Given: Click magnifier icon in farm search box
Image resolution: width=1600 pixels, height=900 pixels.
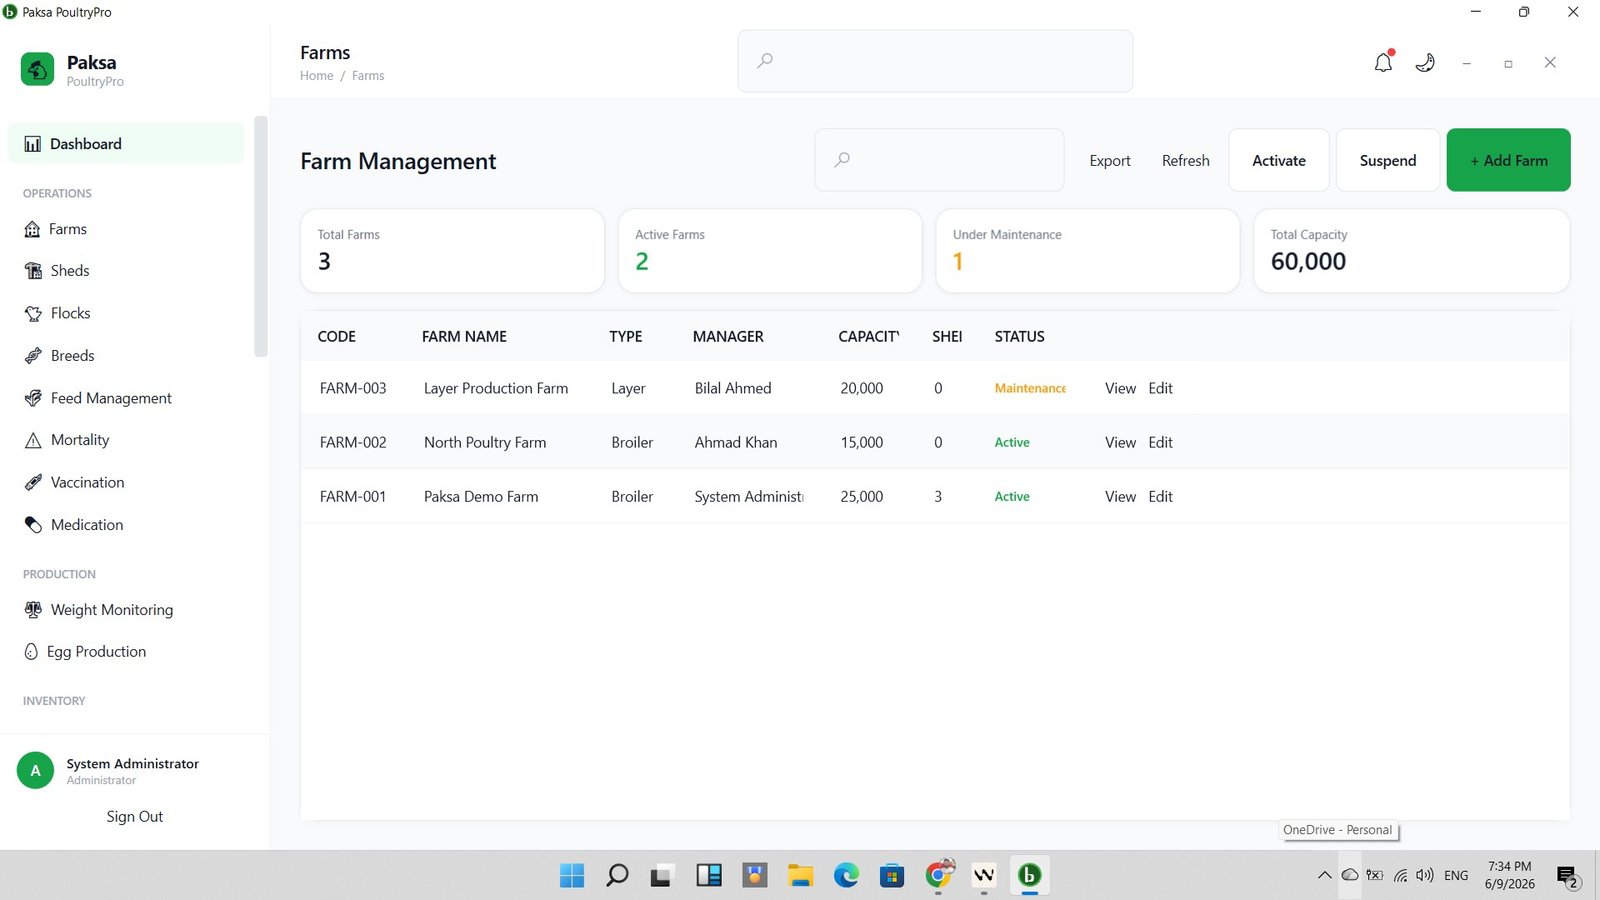Looking at the screenshot, I should point(842,160).
